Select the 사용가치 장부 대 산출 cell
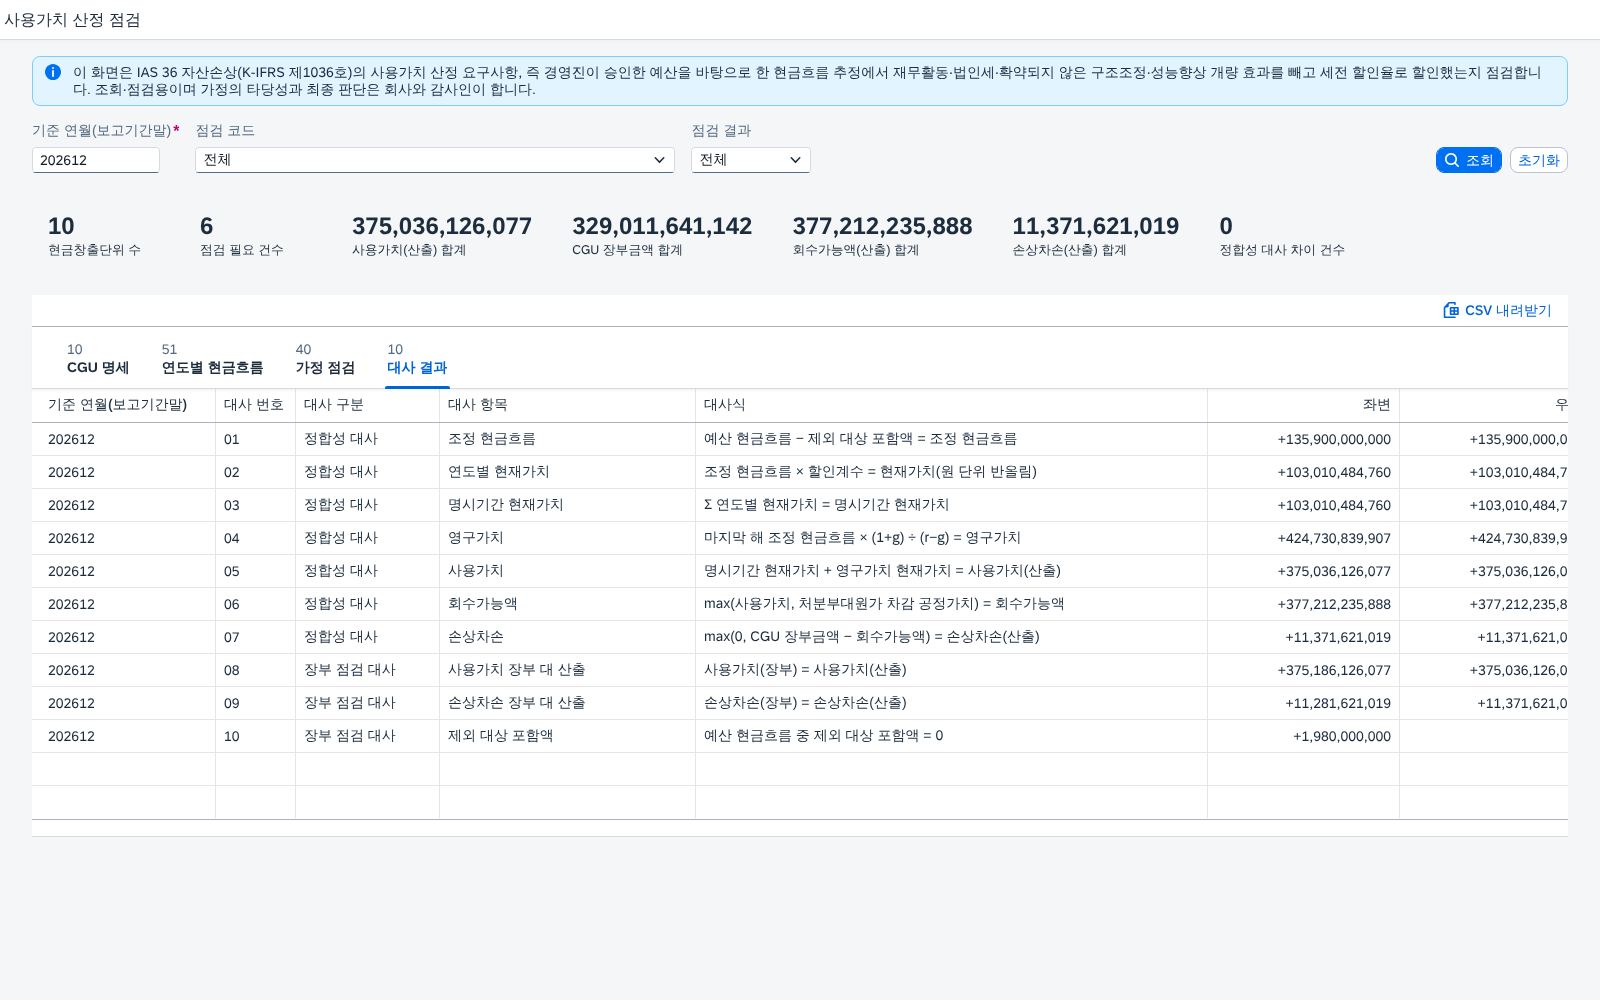The height and width of the screenshot is (1000, 1600). point(567,670)
